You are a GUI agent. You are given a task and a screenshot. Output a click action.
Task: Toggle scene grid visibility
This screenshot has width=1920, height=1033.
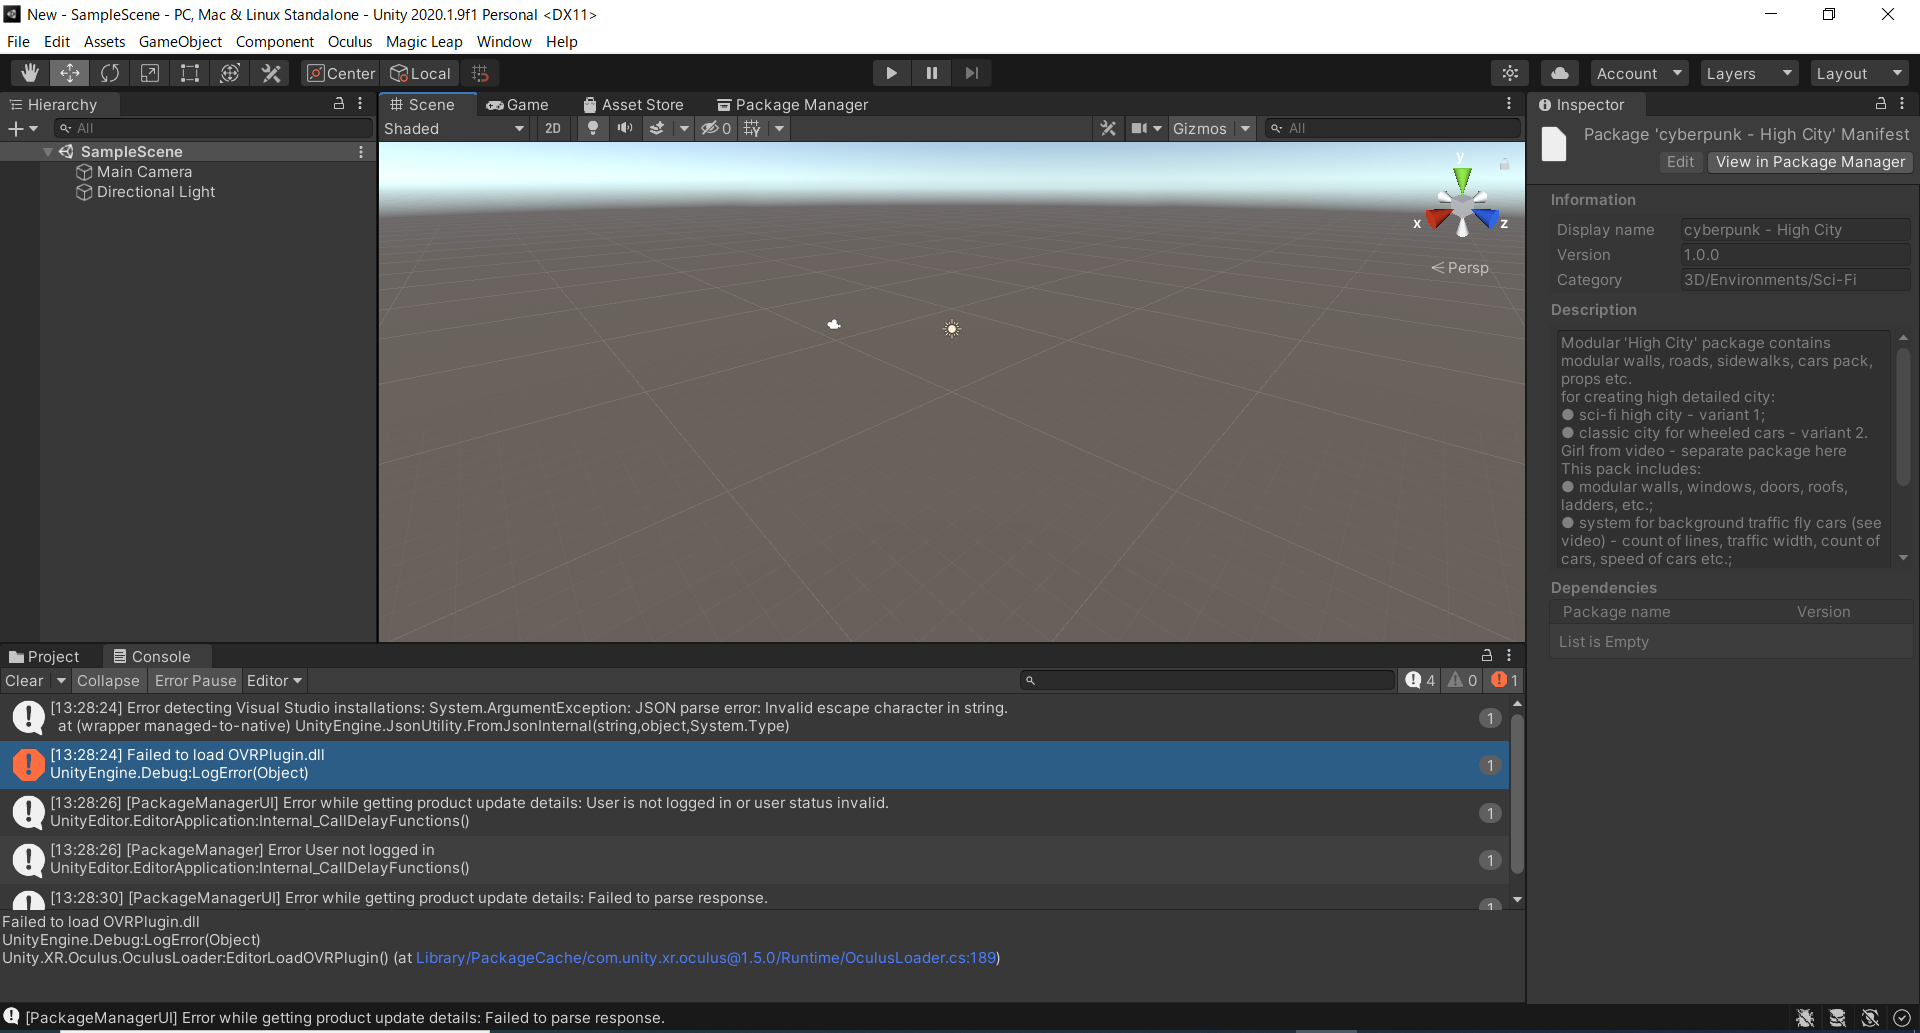[x=753, y=128]
